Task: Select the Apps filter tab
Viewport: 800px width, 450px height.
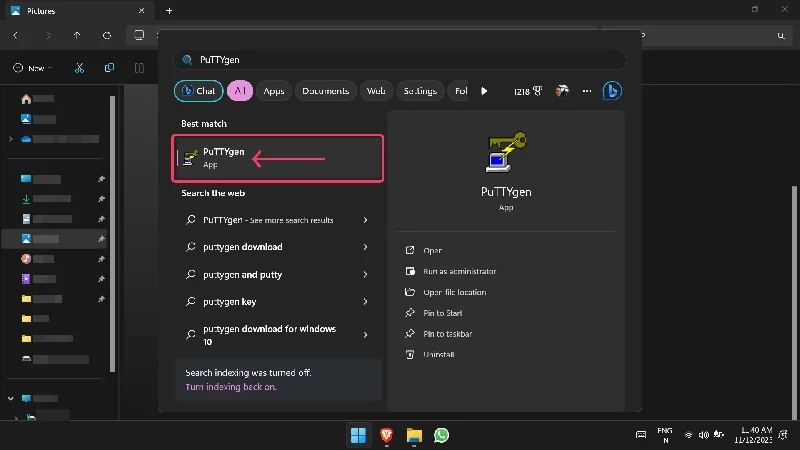Action: coord(273,91)
